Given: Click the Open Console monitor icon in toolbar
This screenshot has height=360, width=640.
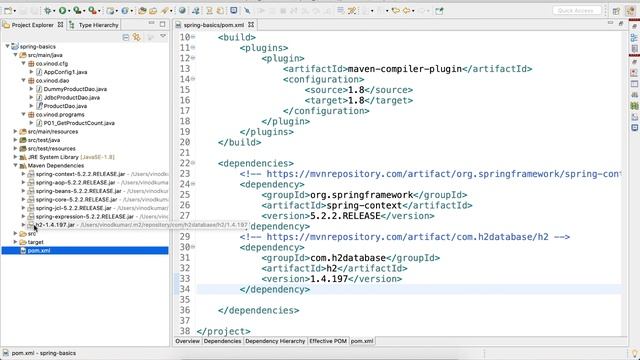Looking at the screenshot, I should point(233,11).
